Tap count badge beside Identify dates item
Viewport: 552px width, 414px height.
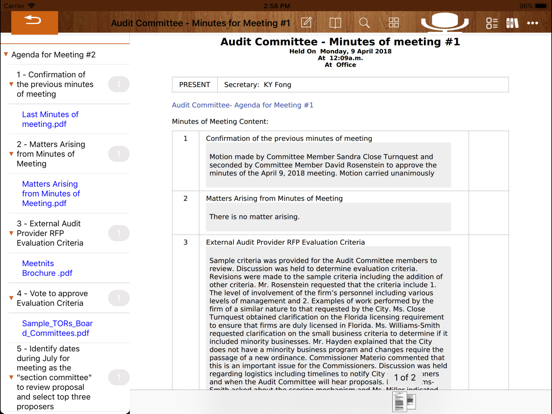point(119,377)
